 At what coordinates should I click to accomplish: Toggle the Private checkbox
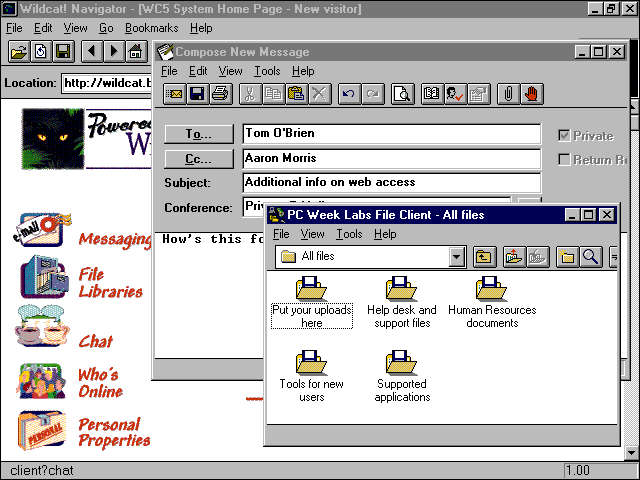point(565,136)
